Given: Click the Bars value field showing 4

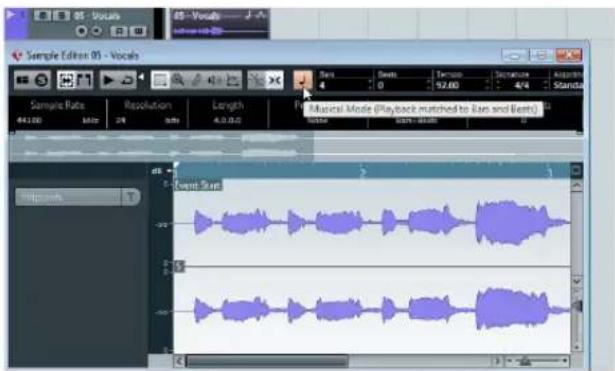Looking at the screenshot, I should (x=343, y=85).
